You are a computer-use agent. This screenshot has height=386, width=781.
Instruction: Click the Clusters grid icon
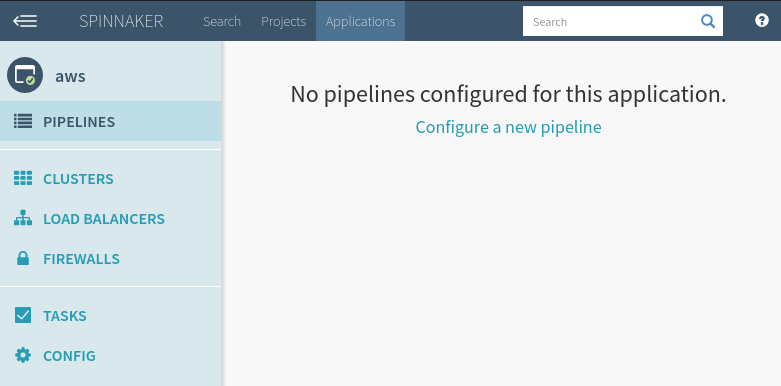[23, 178]
